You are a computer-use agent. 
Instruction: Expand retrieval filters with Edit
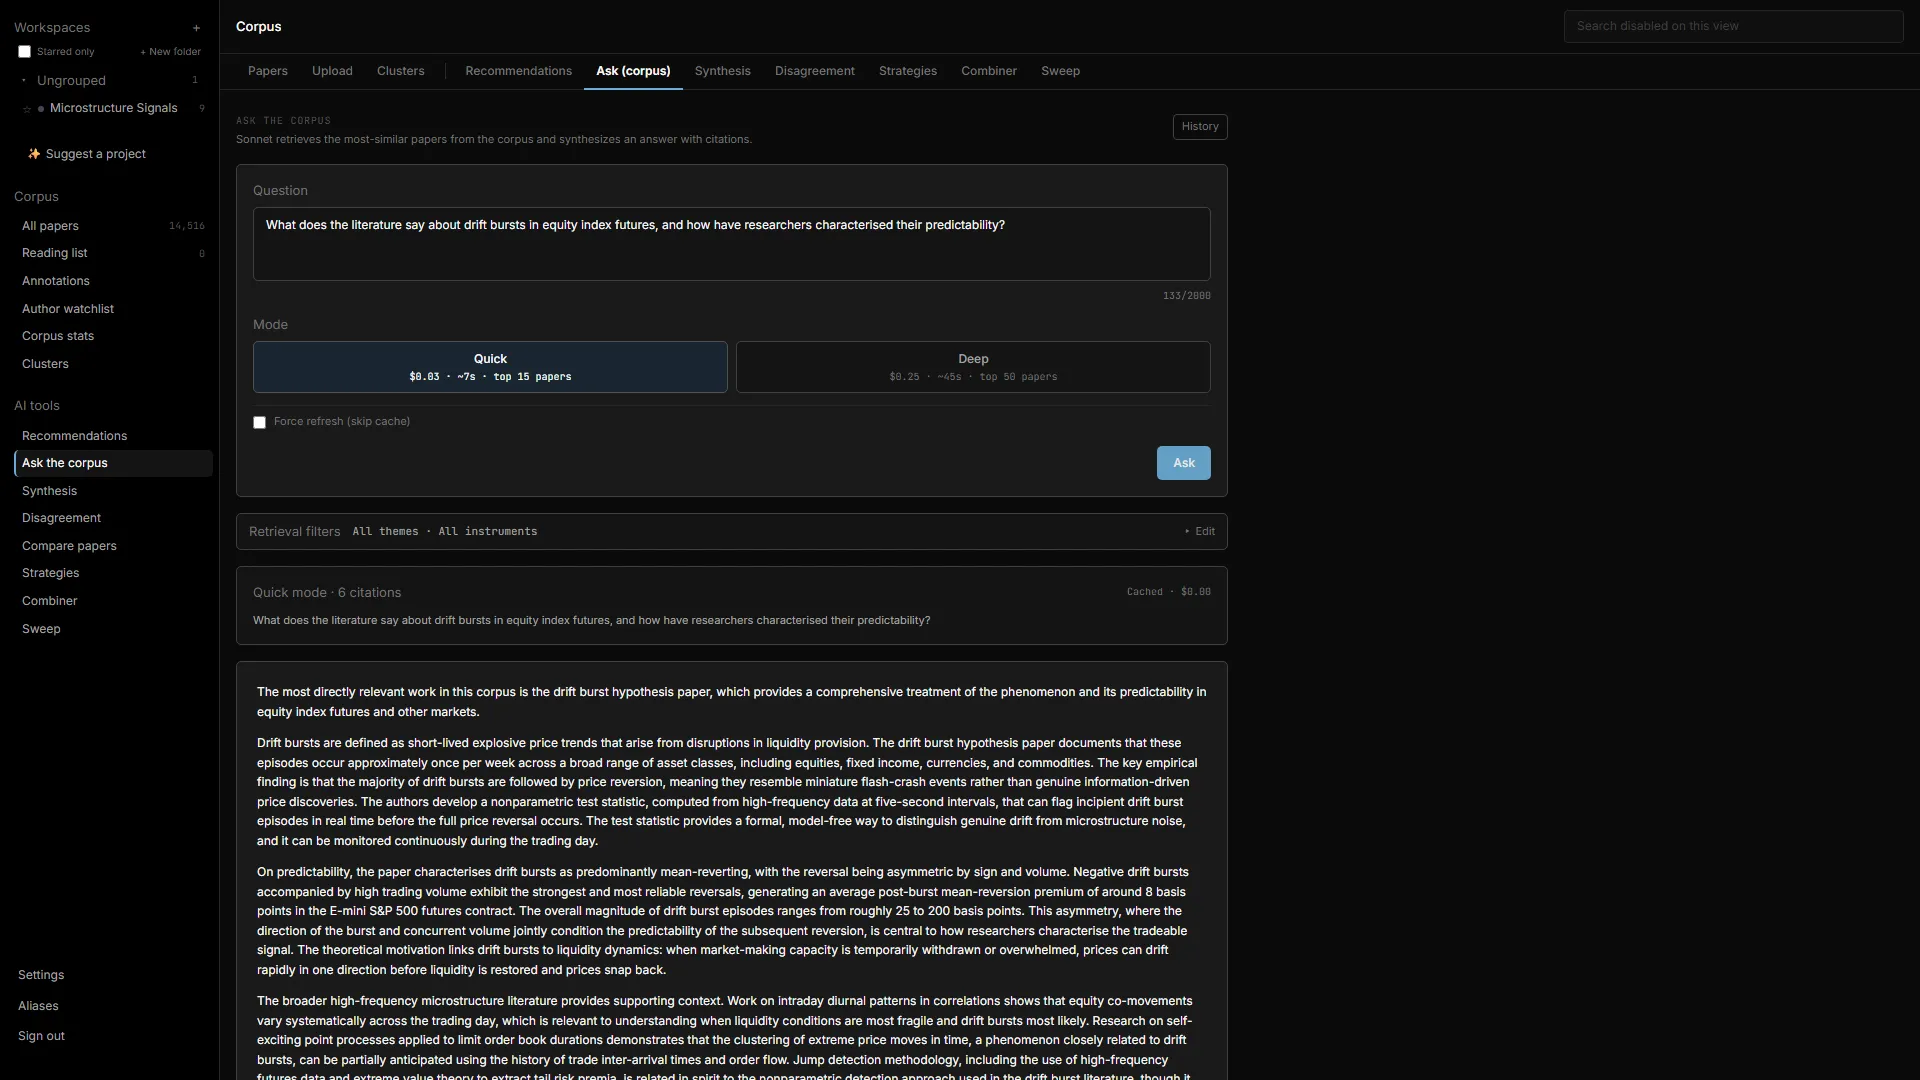tap(1200, 532)
